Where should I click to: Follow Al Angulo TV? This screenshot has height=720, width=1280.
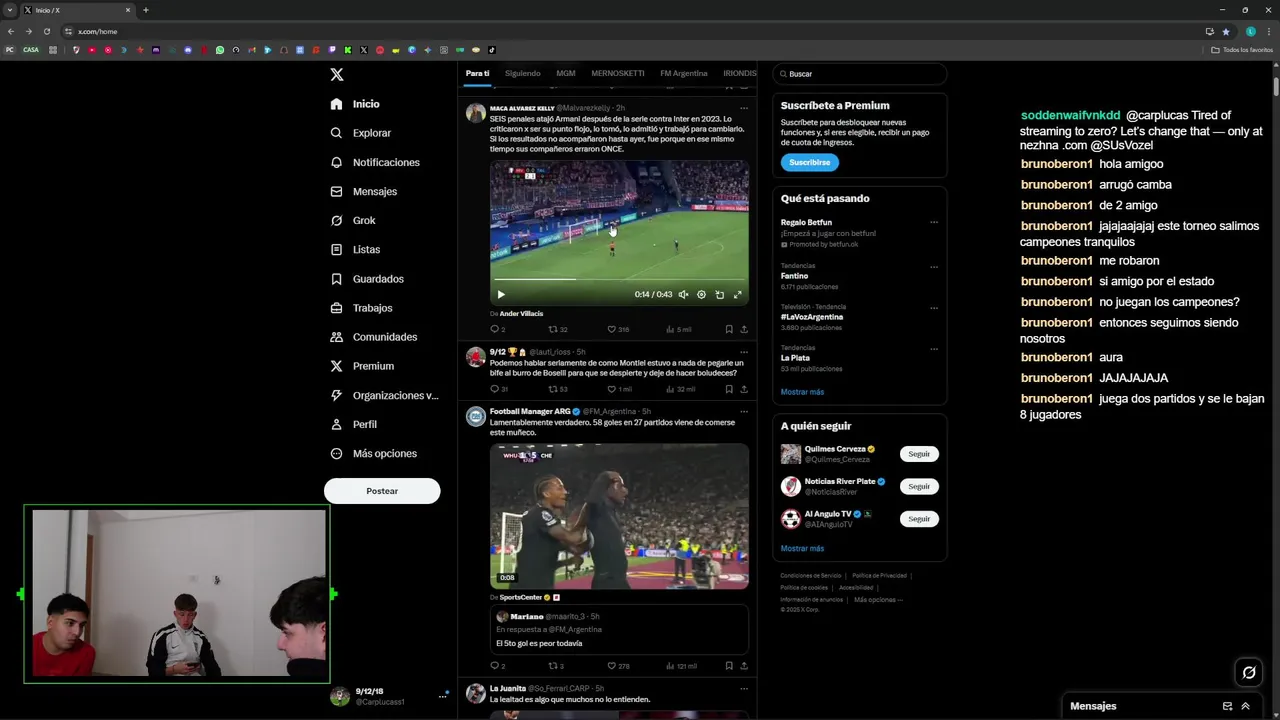[919, 519]
